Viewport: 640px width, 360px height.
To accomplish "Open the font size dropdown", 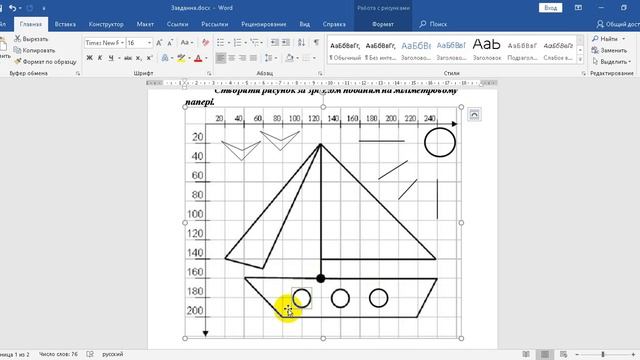I will [x=149, y=42].
